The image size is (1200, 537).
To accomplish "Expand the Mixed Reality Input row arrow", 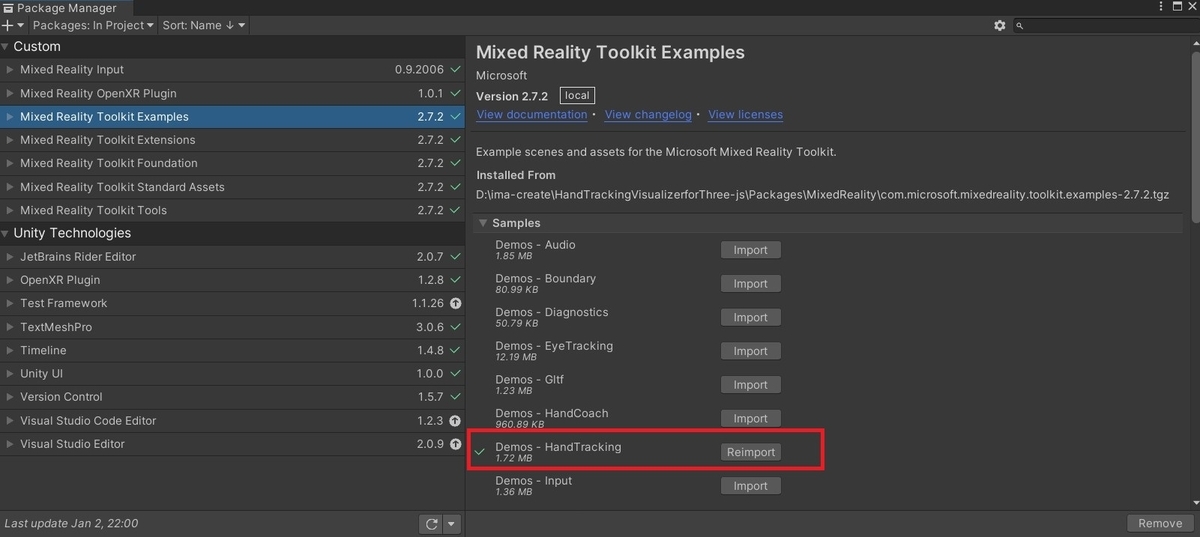I will (10, 70).
